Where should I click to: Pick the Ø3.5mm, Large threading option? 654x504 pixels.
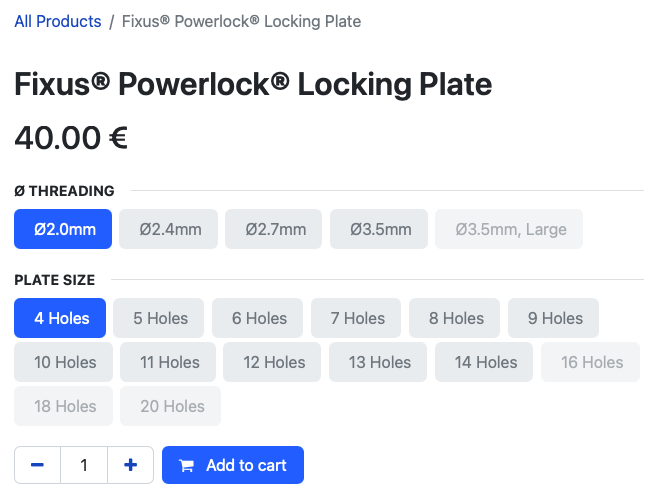coord(509,229)
